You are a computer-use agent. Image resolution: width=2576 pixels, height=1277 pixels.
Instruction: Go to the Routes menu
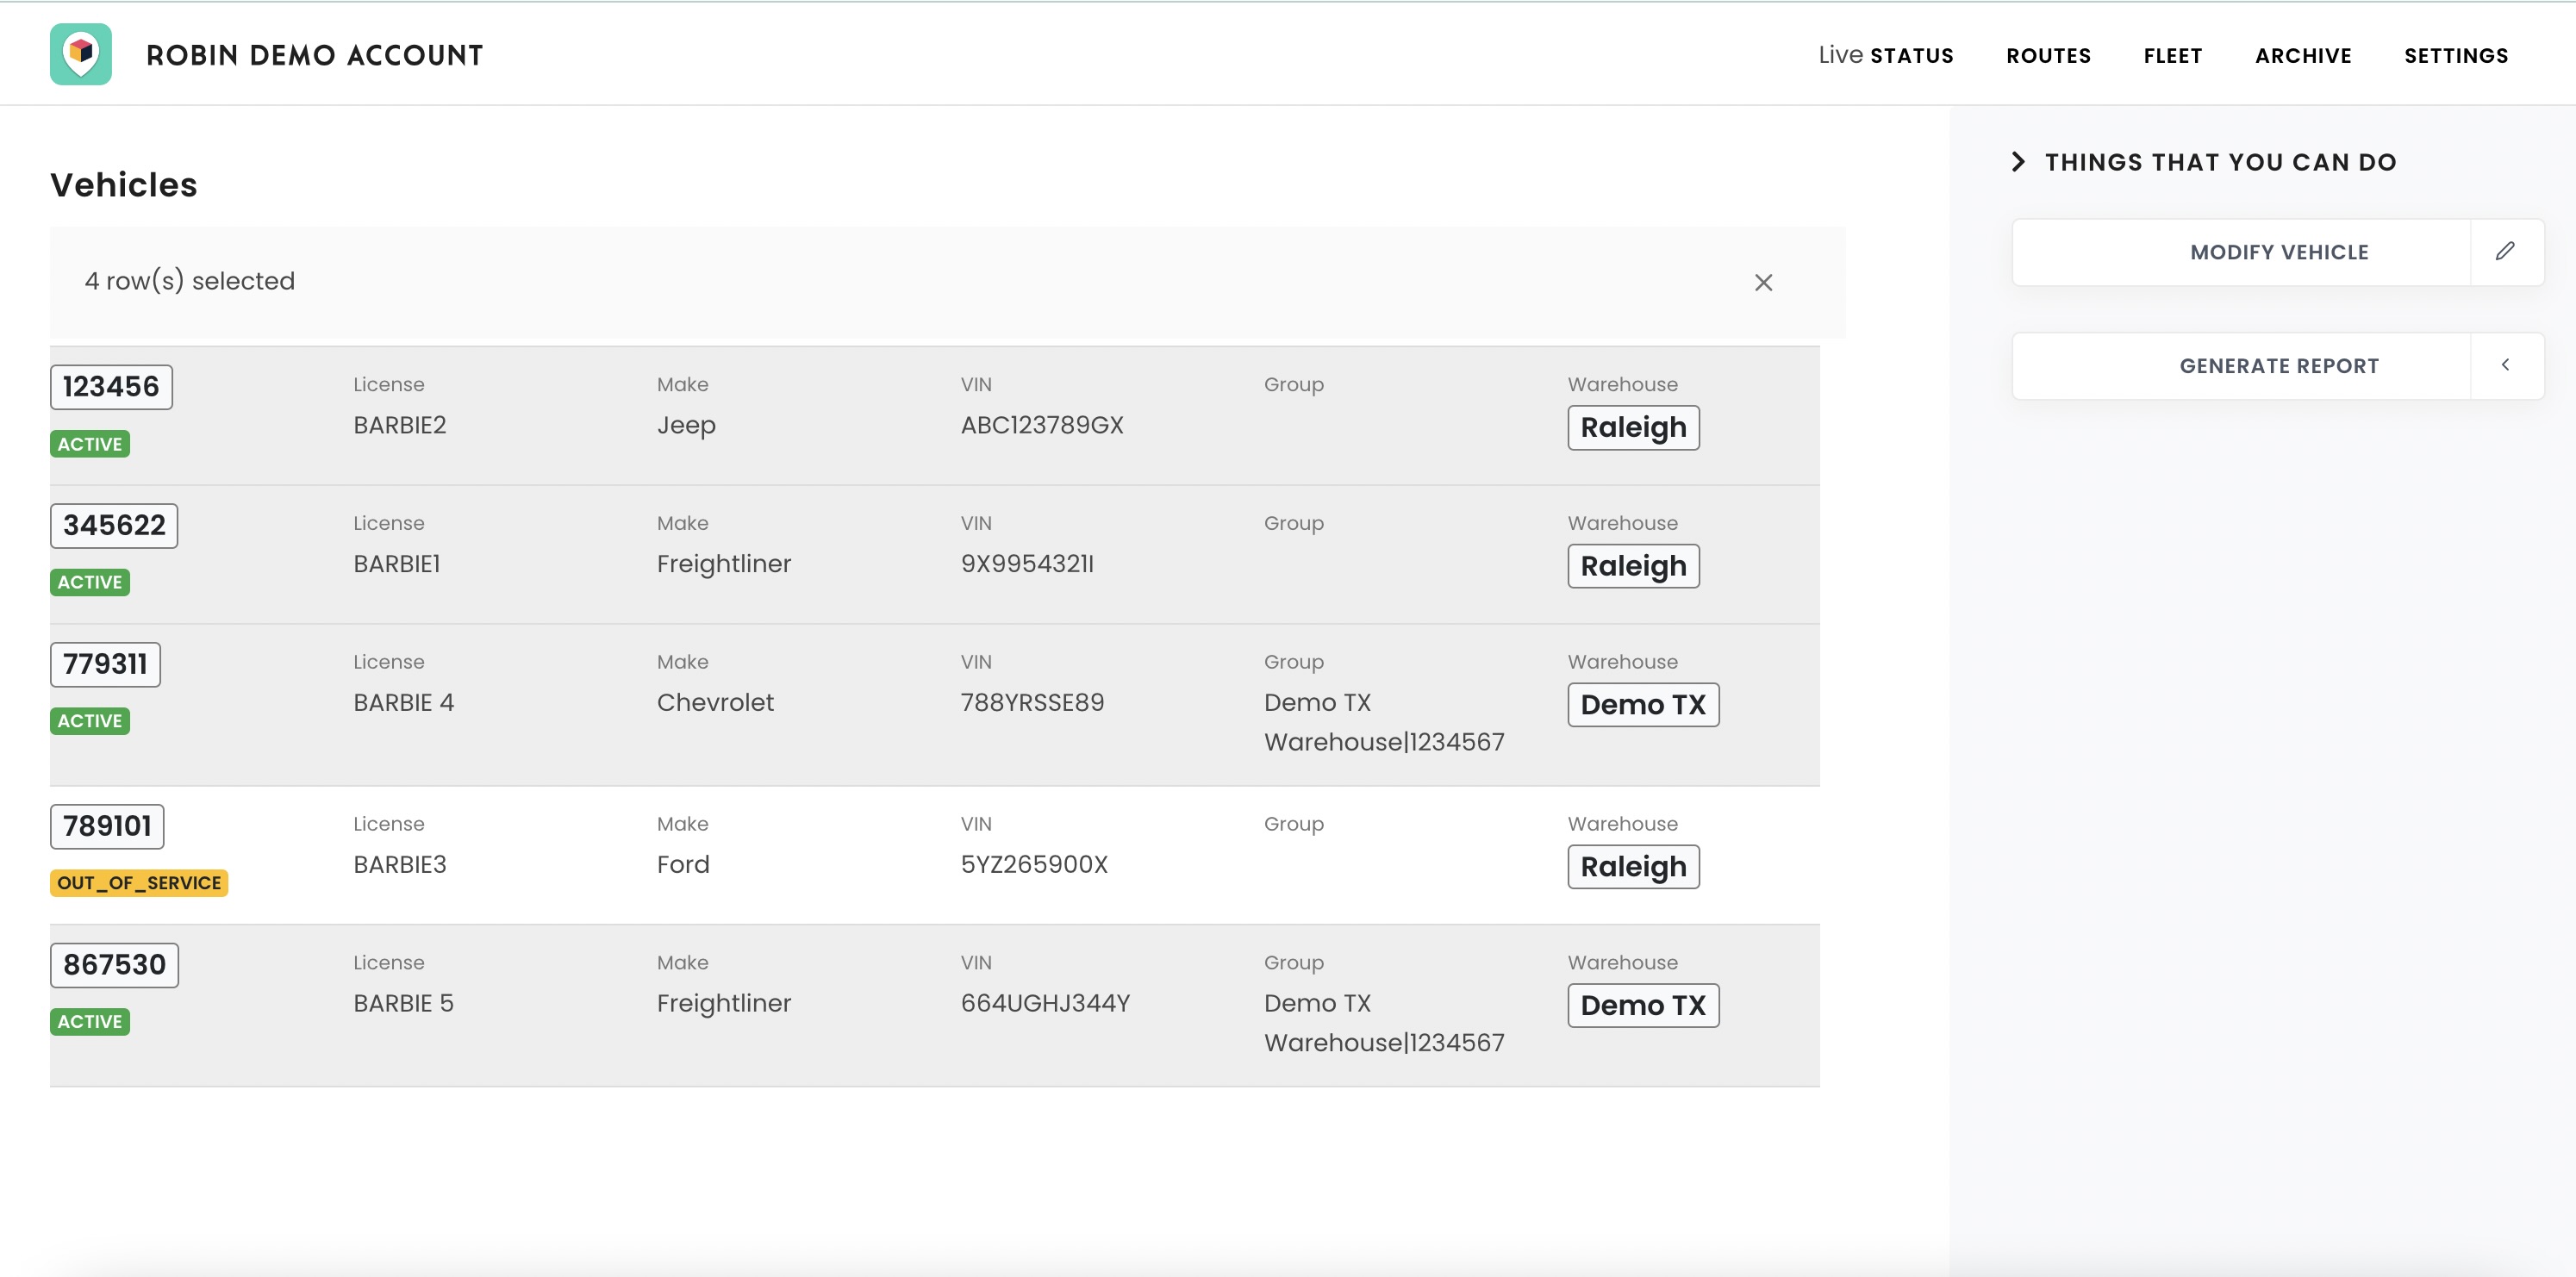[2048, 56]
